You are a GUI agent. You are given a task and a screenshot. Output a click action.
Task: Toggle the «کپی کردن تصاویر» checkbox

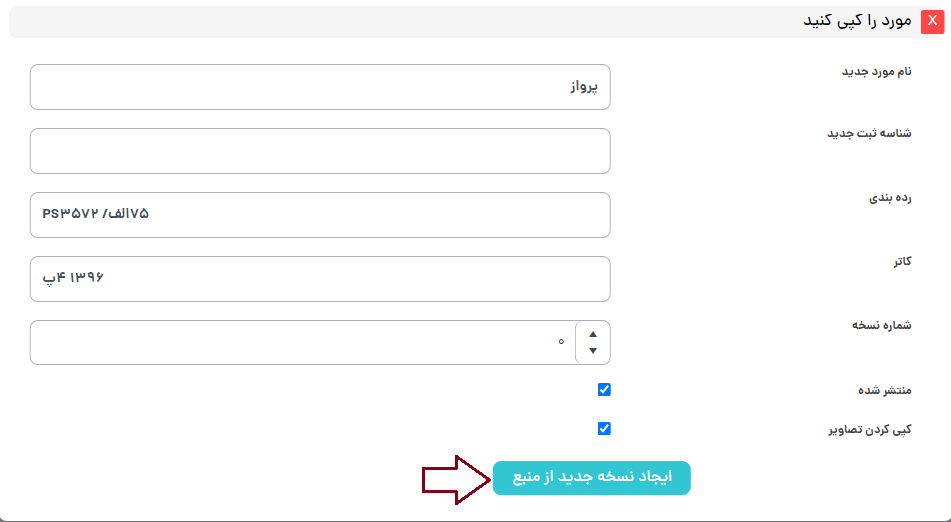coord(604,429)
